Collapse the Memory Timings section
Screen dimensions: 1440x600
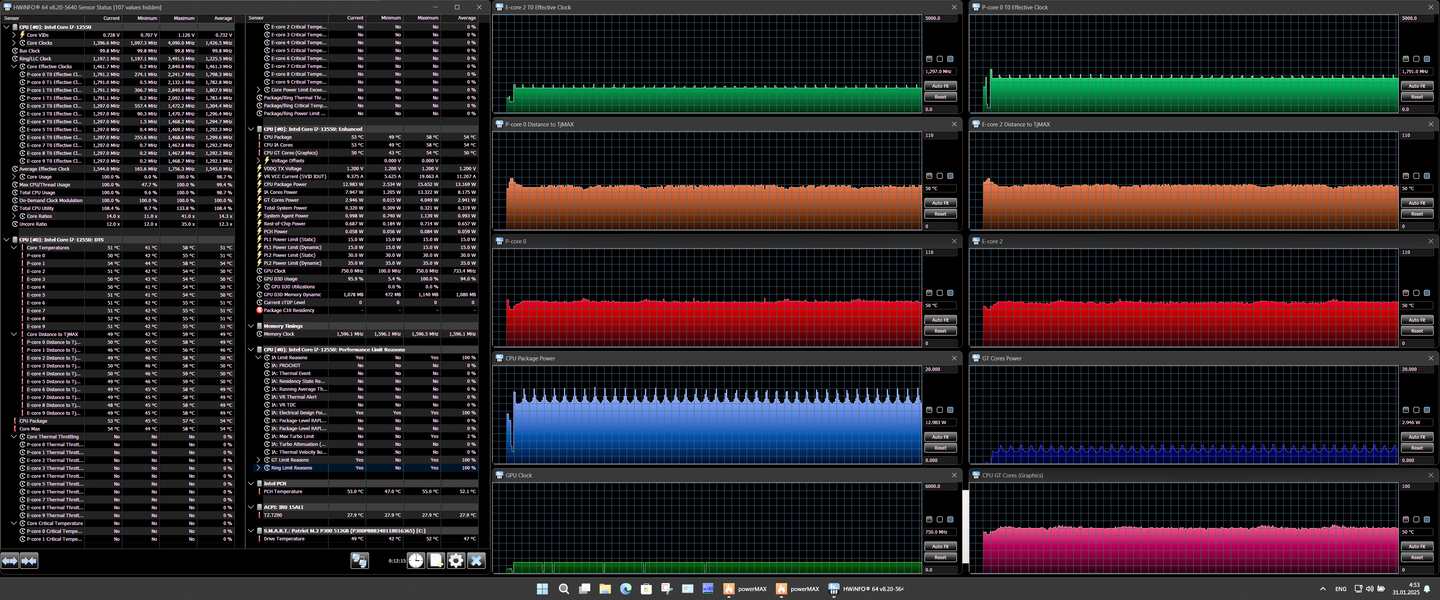251,325
